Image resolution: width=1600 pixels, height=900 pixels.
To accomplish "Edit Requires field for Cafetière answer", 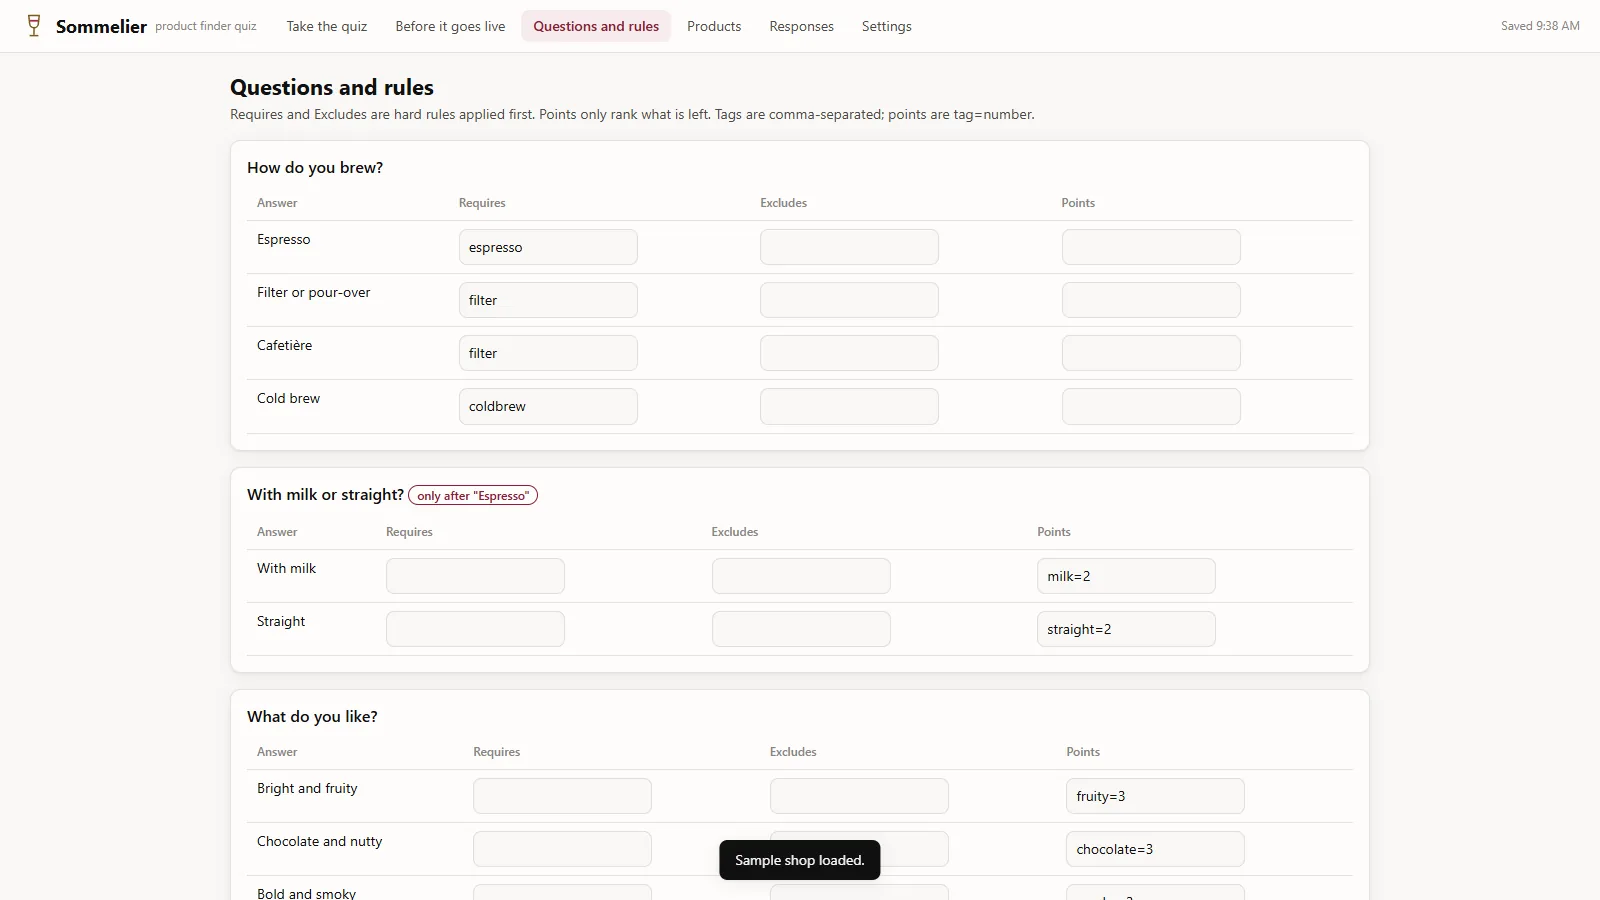I will [548, 353].
